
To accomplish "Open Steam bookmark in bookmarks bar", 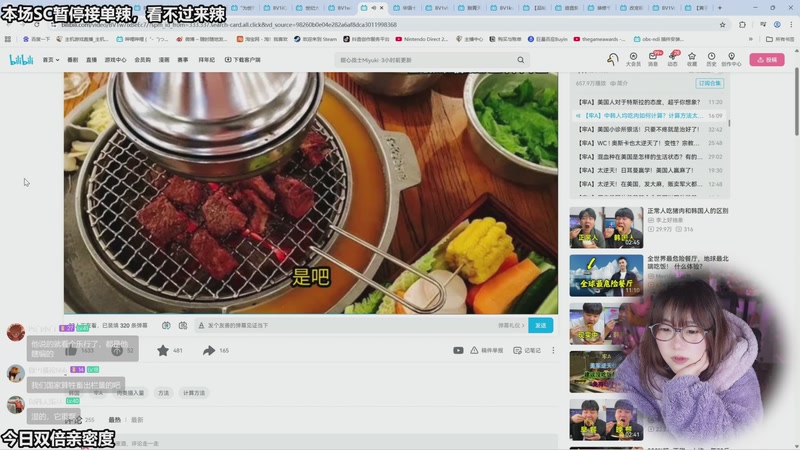I will pos(315,39).
